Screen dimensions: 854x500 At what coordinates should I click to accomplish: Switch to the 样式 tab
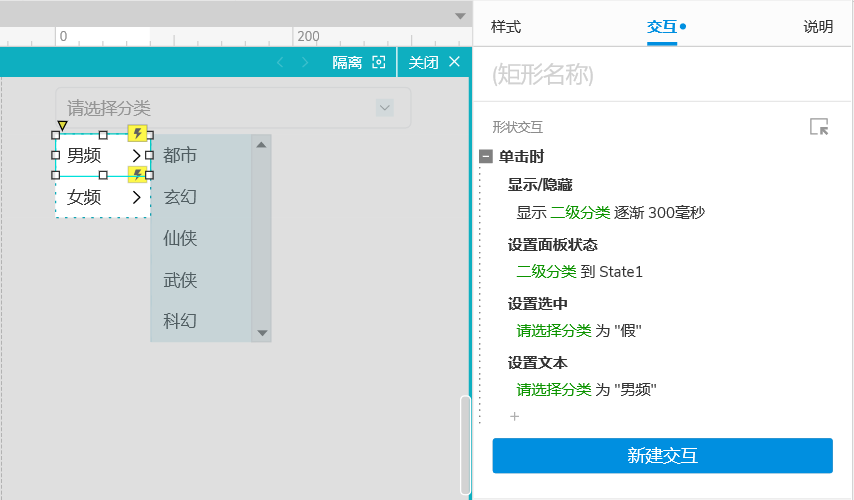point(505,27)
